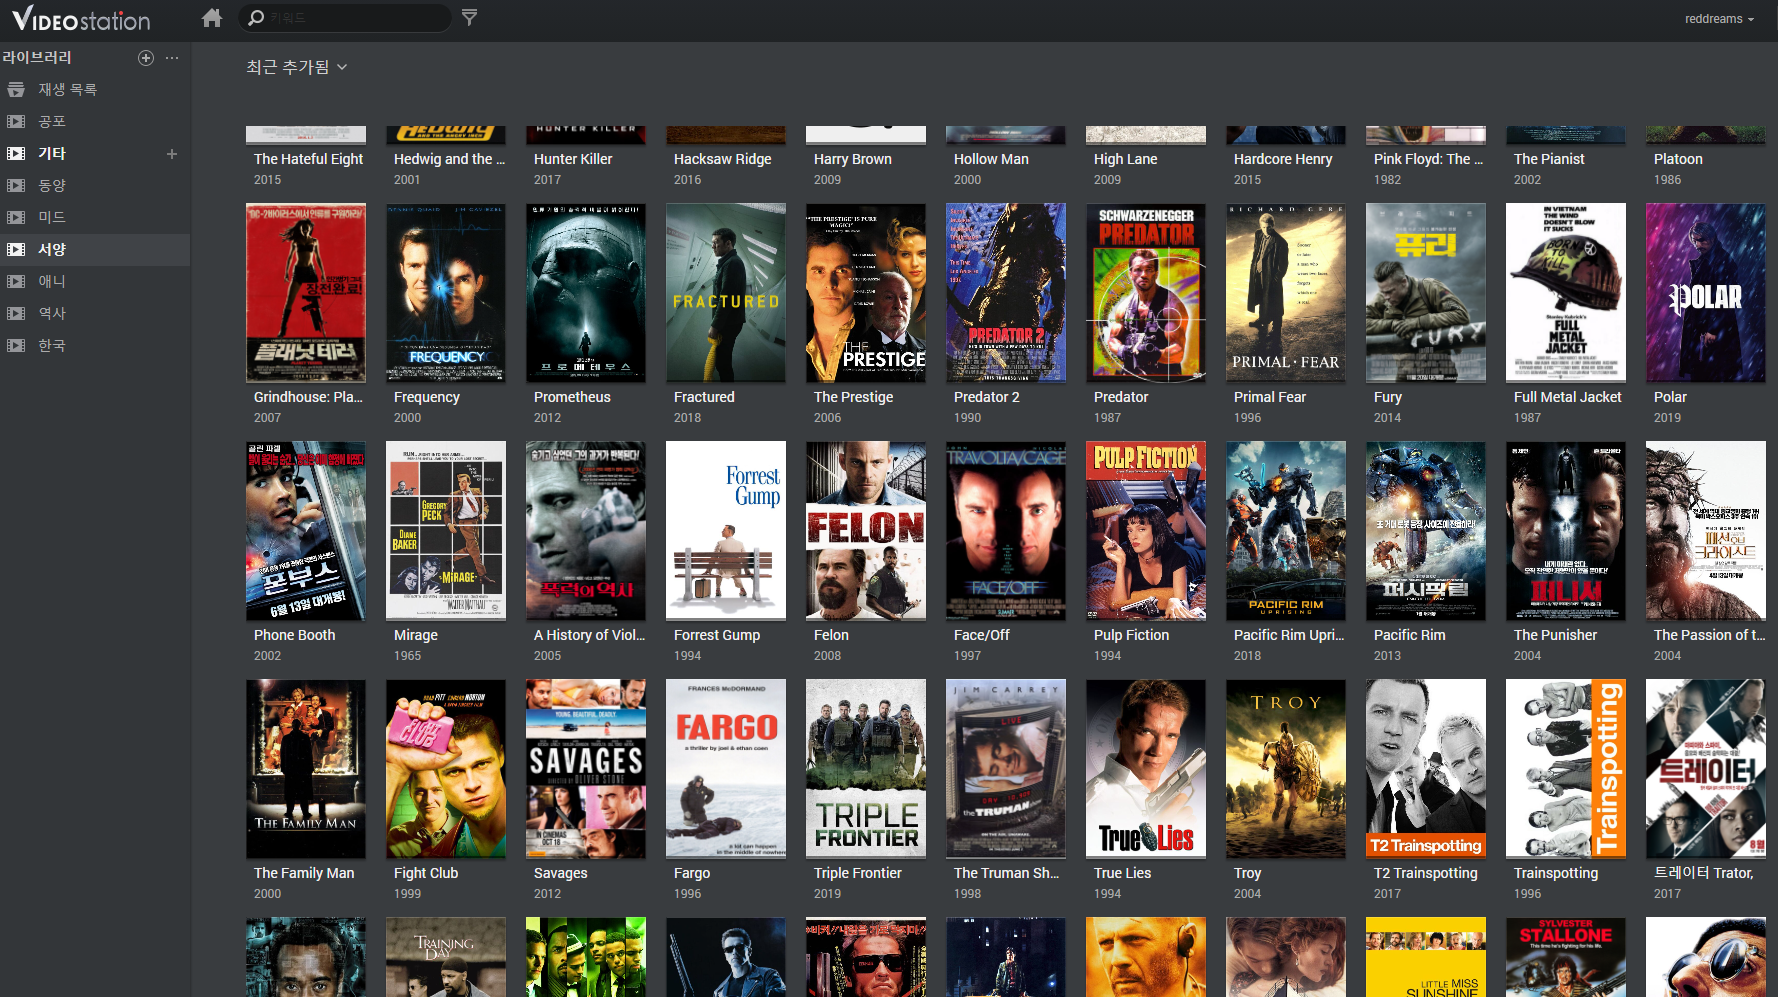
Task: Open the Fury movie poster
Action: coord(1426,293)
